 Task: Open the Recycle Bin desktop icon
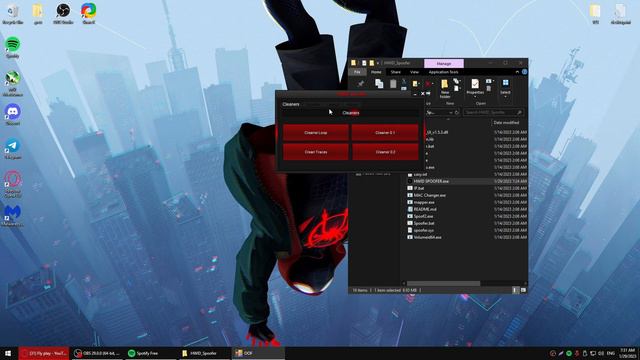[x=13, y=13]
